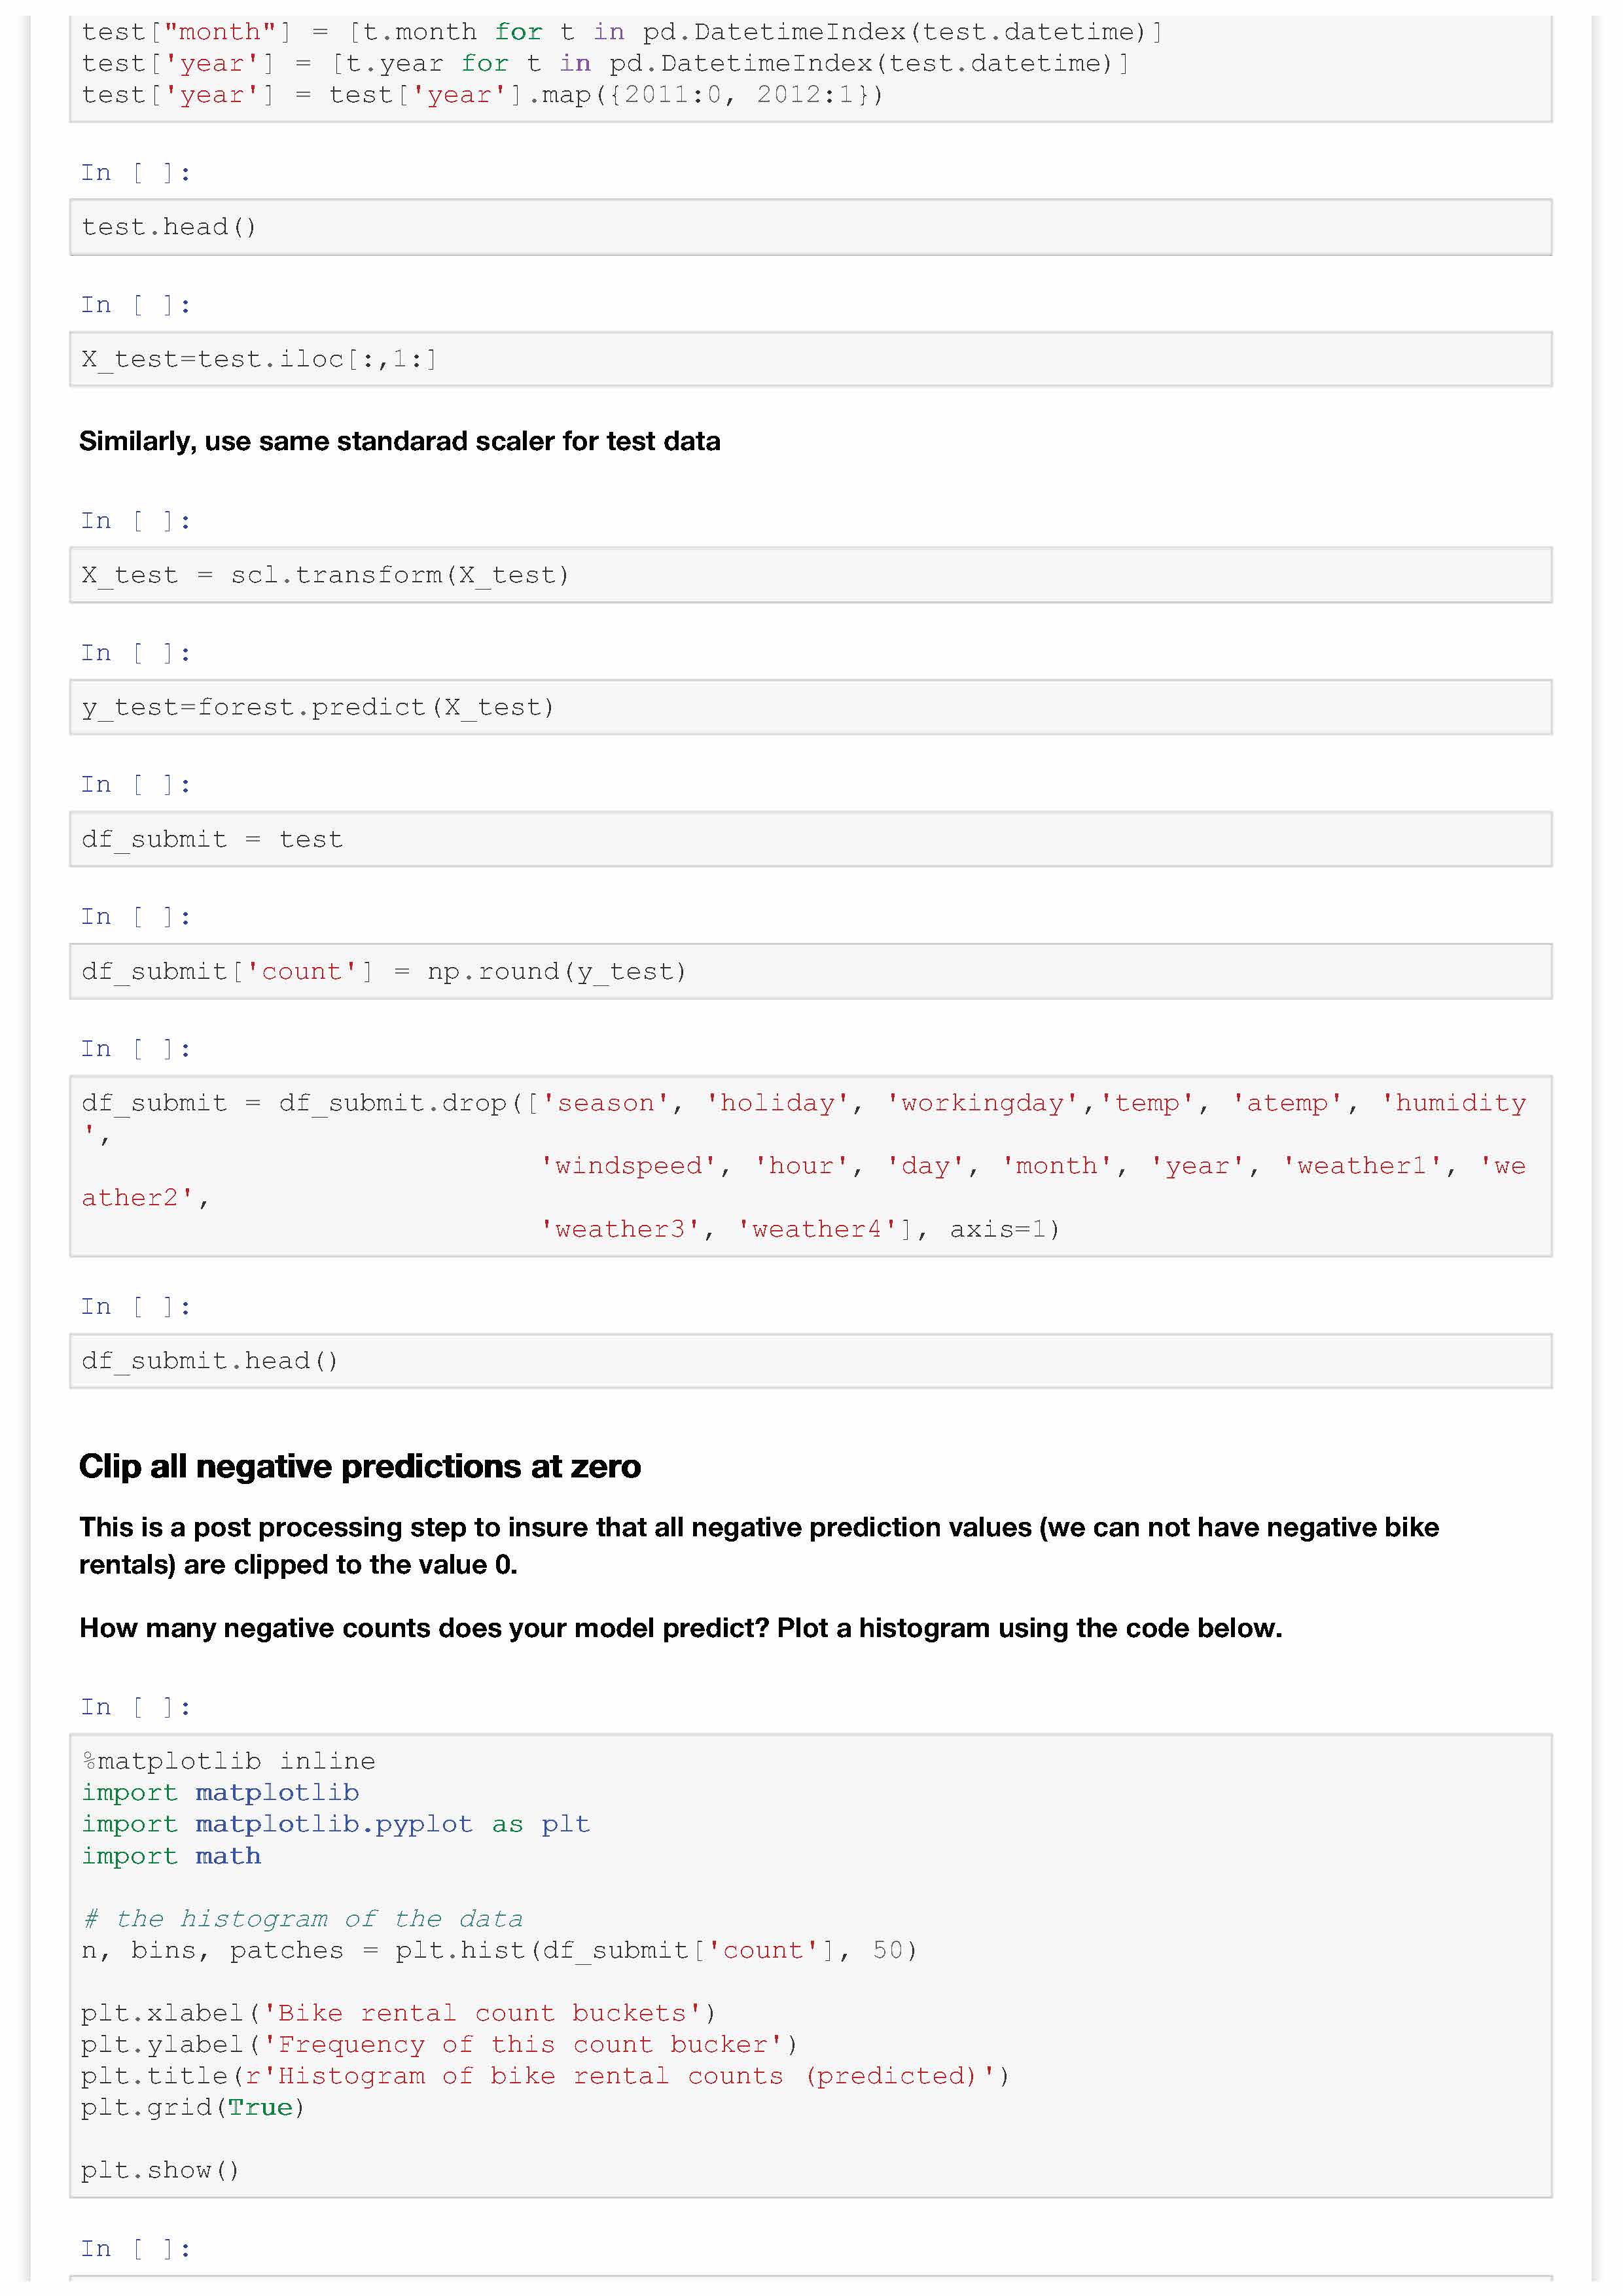Click 'Similarly, use same standarad scaler' text
The image size is (1623, 2296).
(x=399, y=441)
